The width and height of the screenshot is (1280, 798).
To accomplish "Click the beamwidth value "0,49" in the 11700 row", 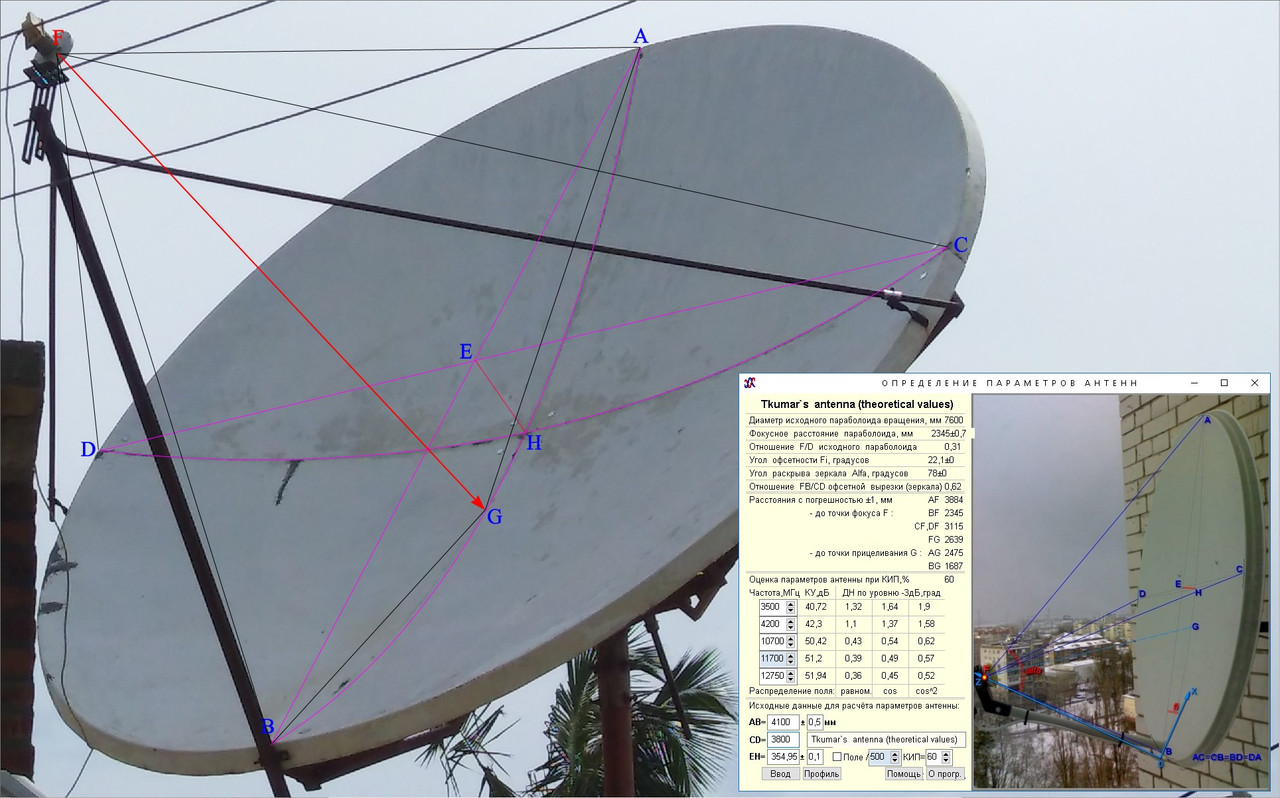I will point(890,659).
